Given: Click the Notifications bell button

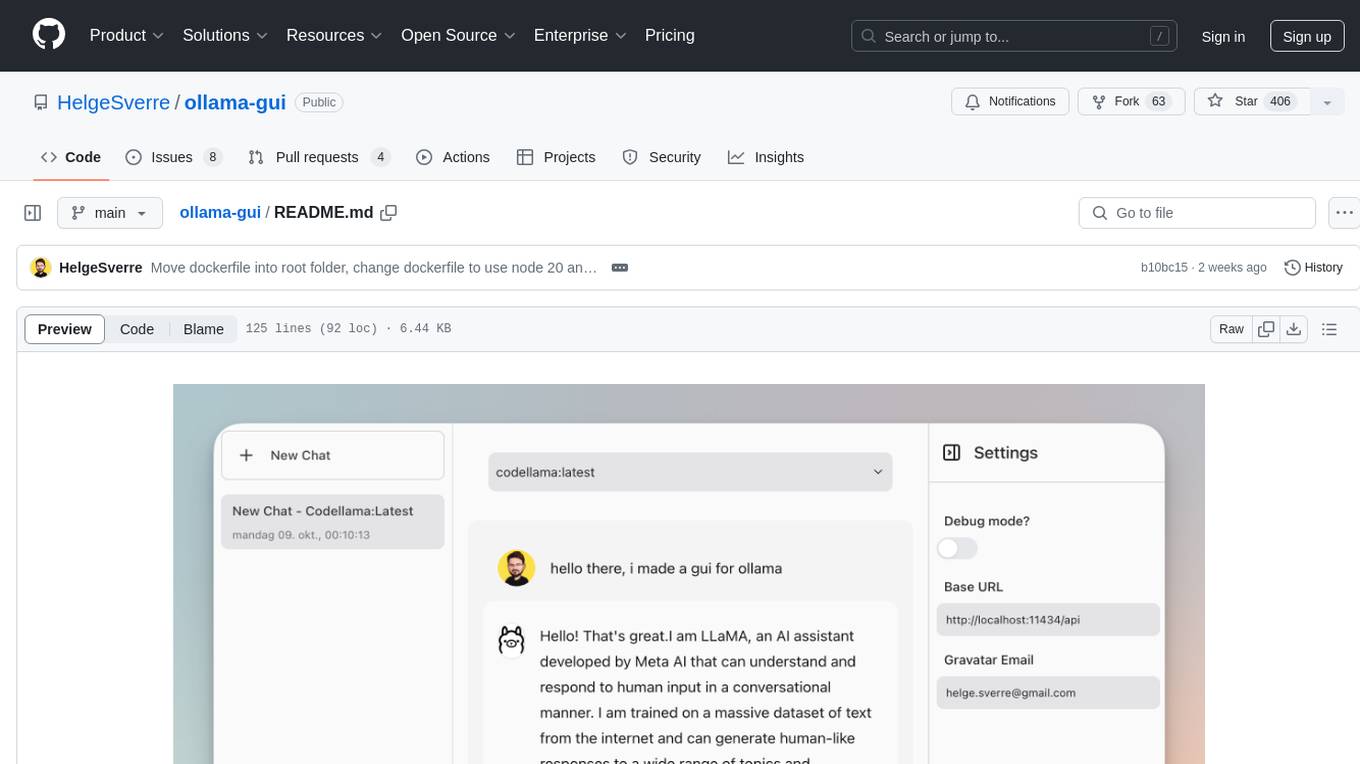Looking at the screenshot, I should (x=1010, y=102).
